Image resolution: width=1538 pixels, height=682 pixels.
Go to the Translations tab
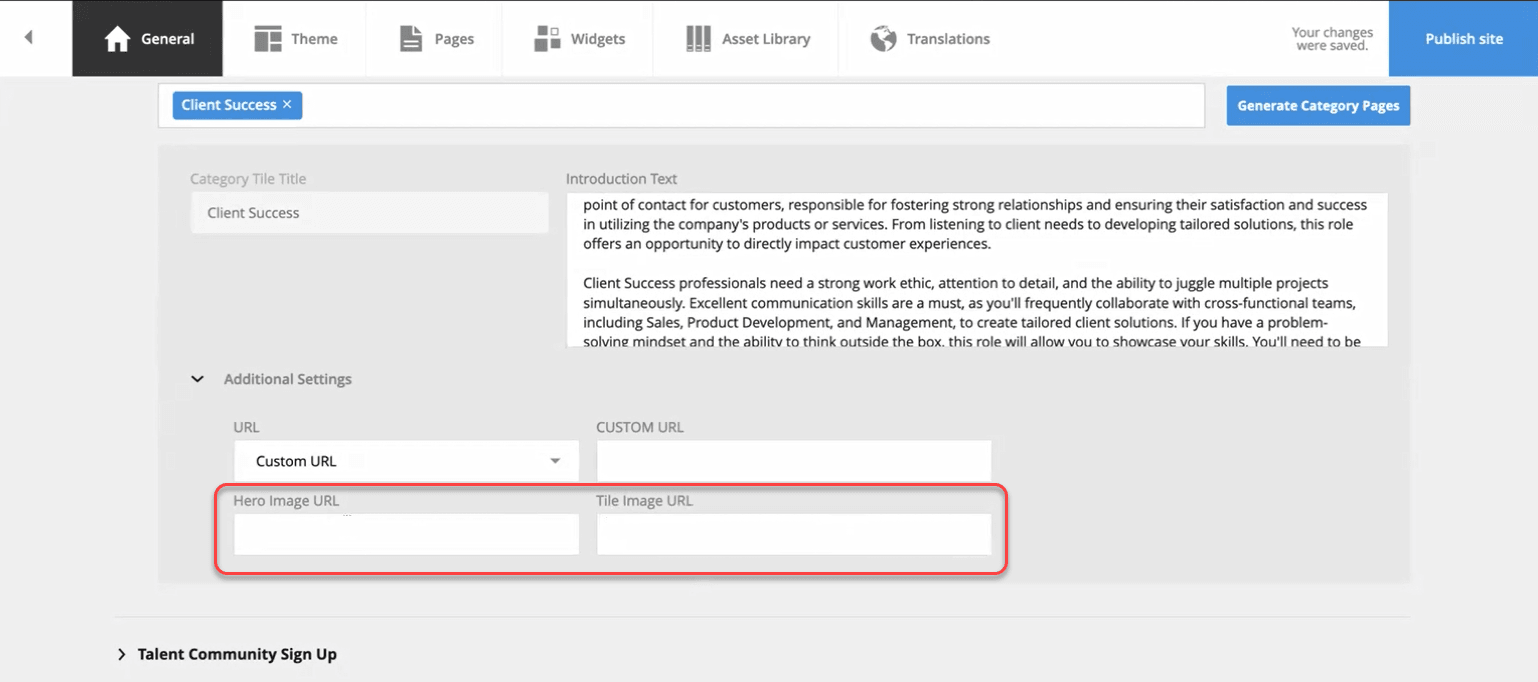click(x=929, y=39)
